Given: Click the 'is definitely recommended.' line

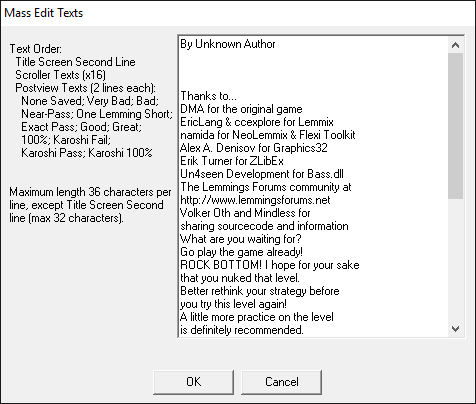Looking at the screenshot, I should [x=242, y=330].
